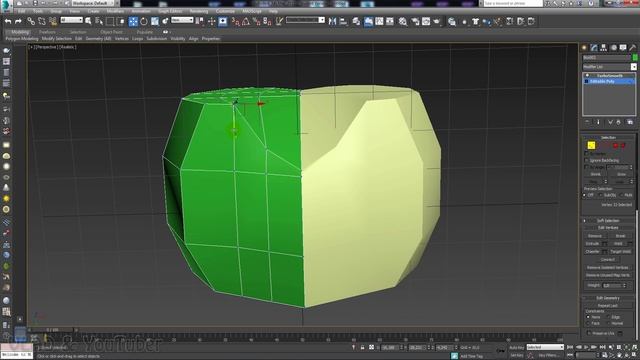Image resolution: width=640 pixels, height=360 pixels.
Task: Activate Select and Rotate tool
Action: 144,21
